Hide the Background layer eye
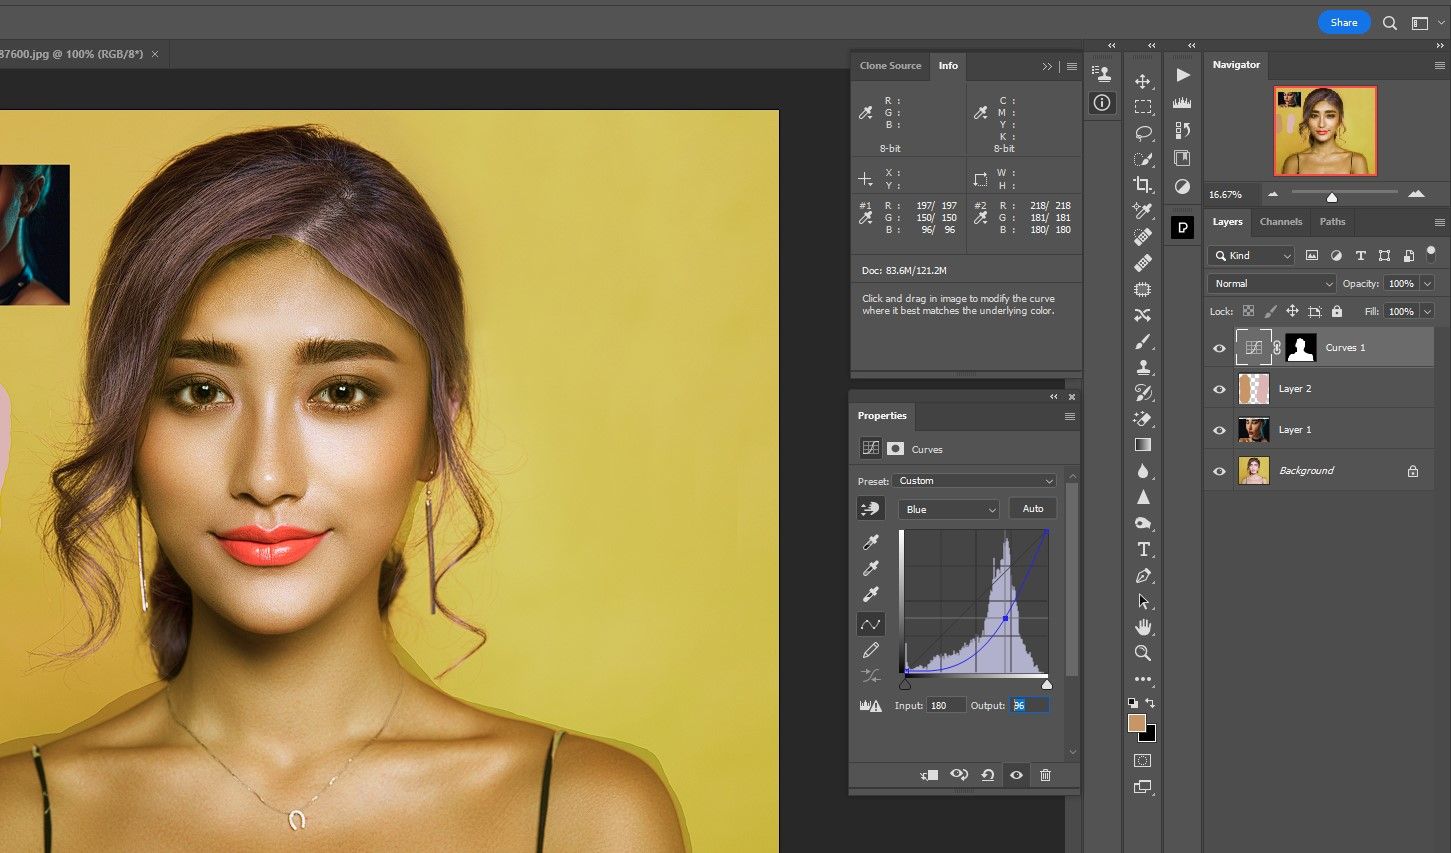The height and width of the screenshot is (853, 1451). [1219, 471]
